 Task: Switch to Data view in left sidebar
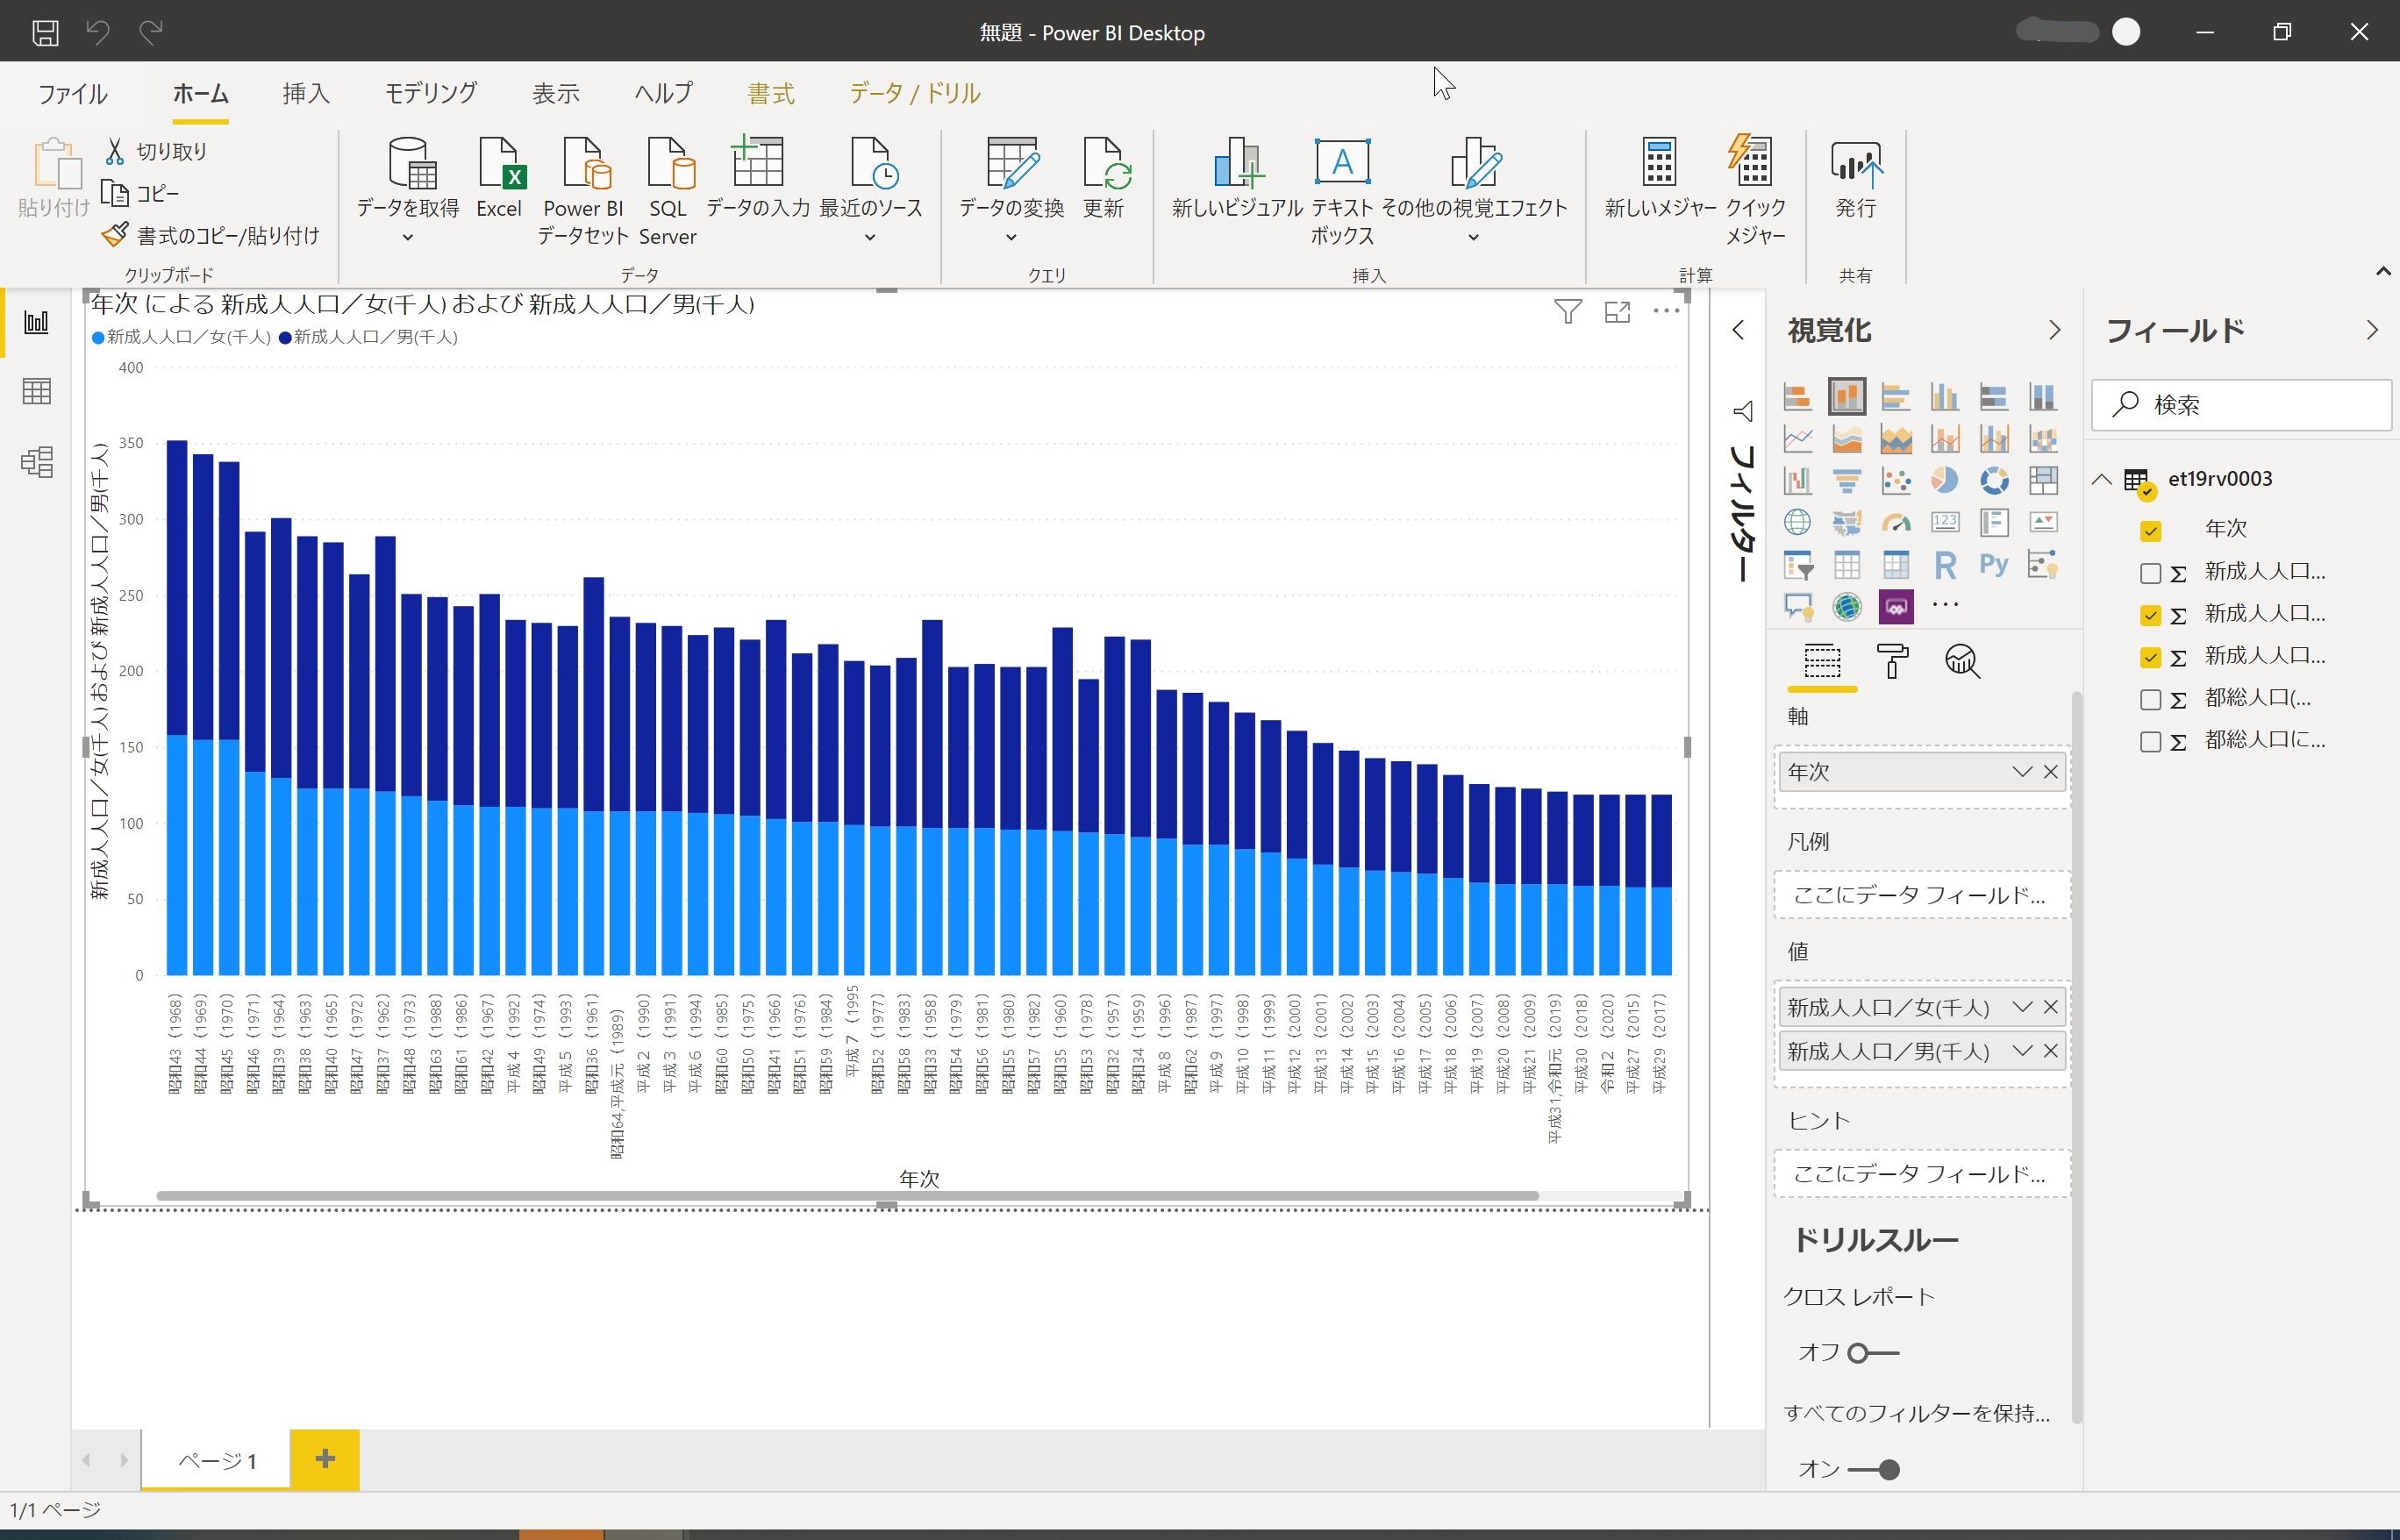37,392
